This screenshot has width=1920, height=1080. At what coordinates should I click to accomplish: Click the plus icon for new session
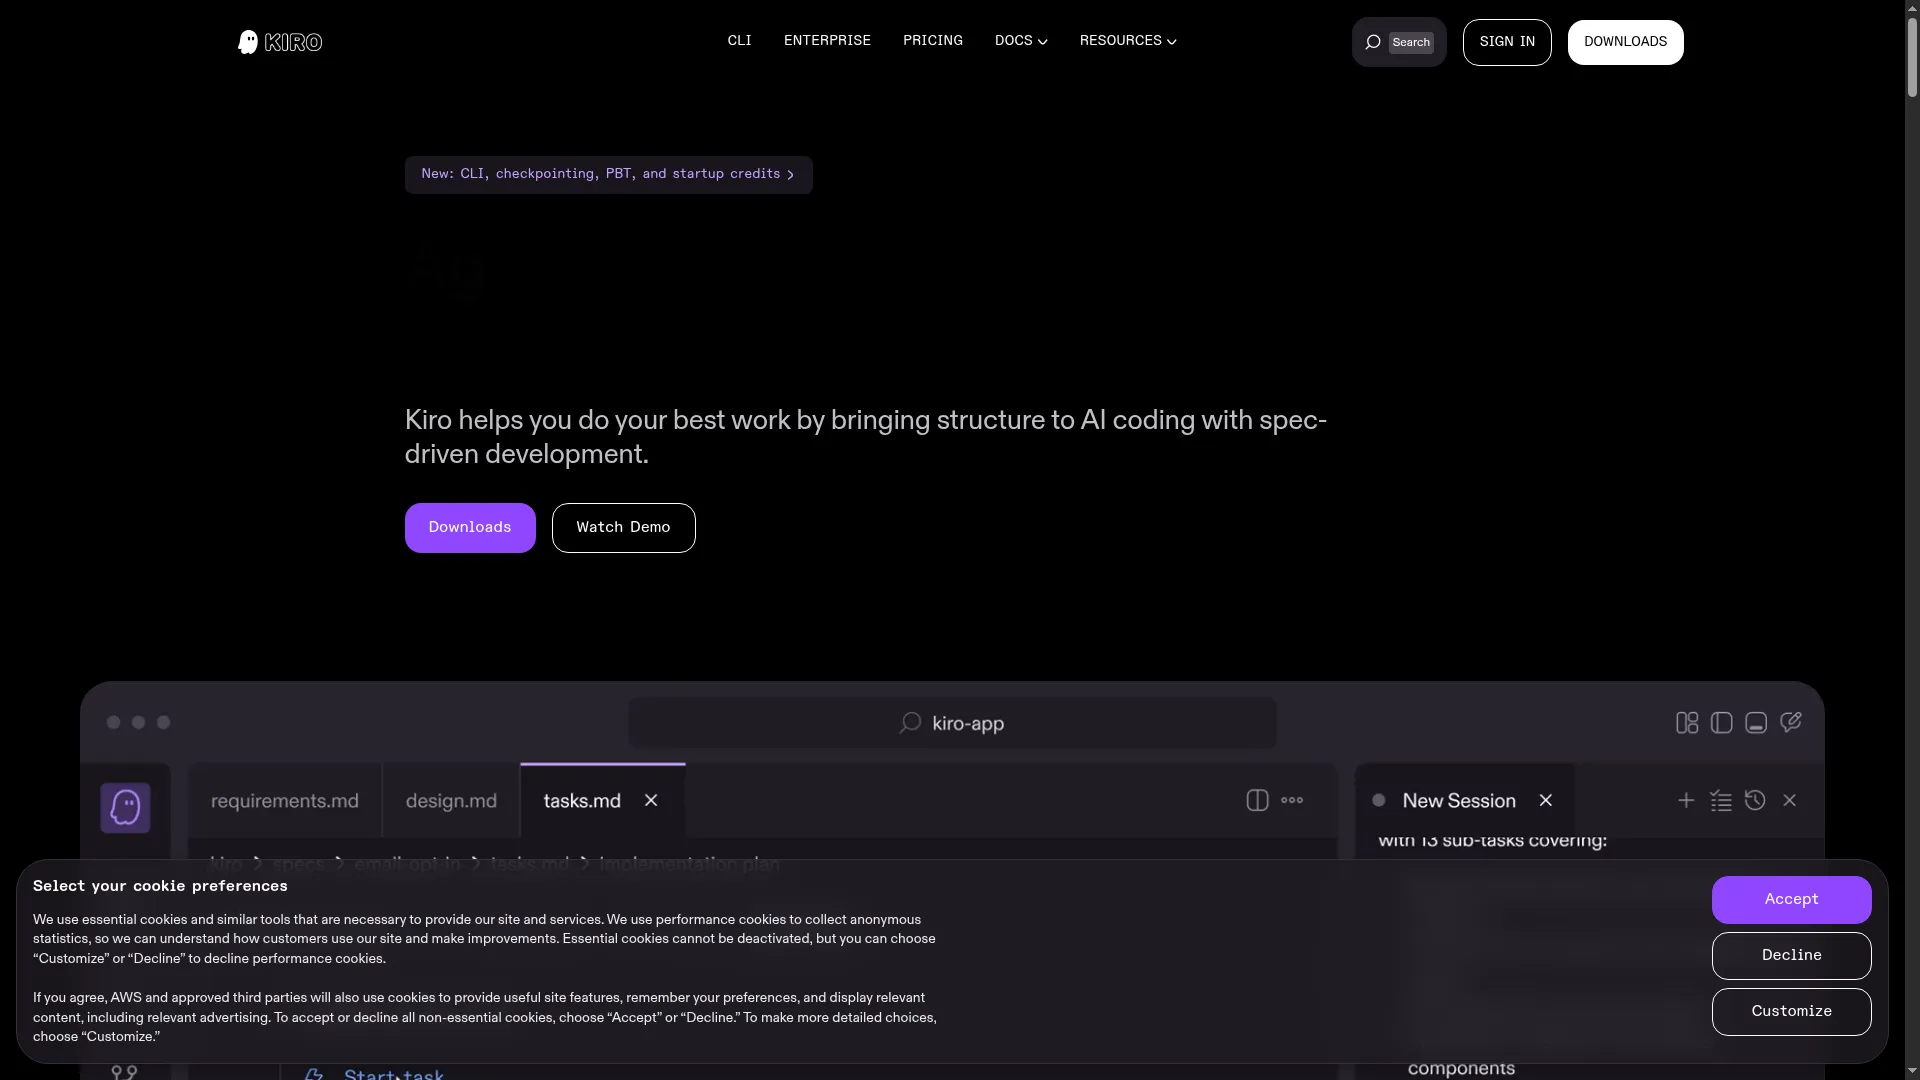[x=1686, y=800]
